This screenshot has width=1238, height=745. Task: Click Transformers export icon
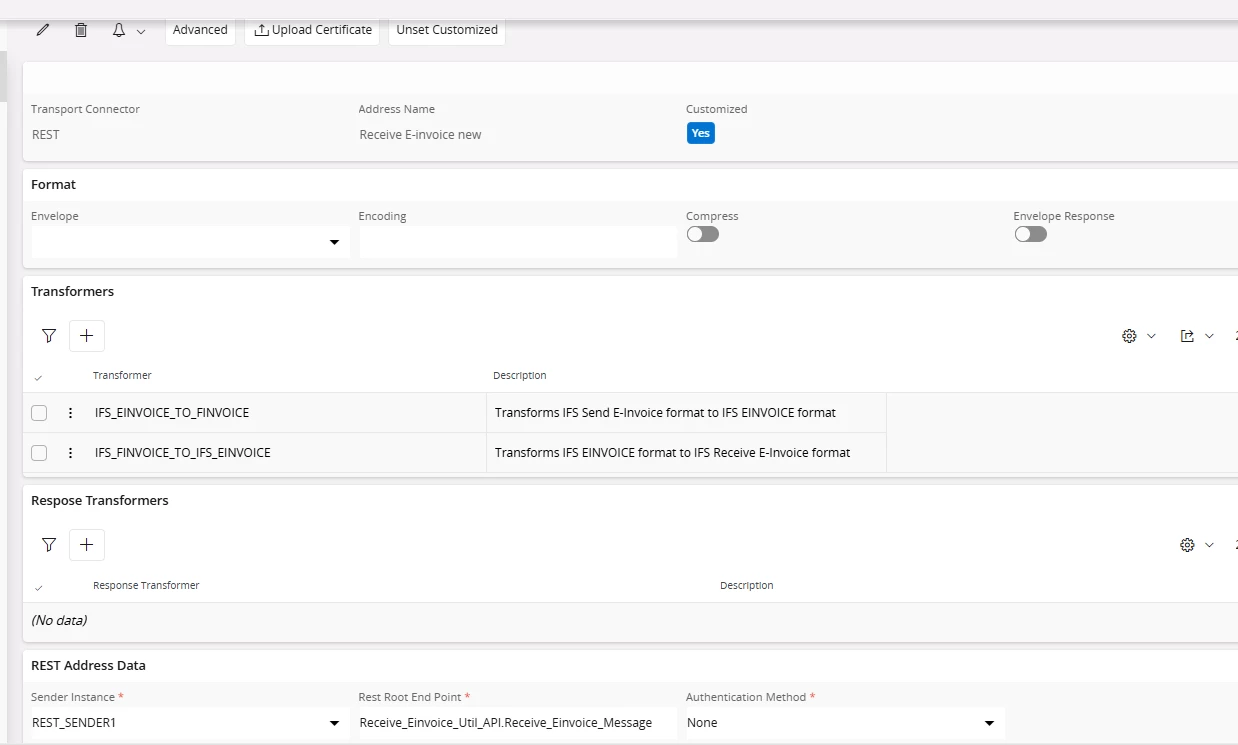1187,336
